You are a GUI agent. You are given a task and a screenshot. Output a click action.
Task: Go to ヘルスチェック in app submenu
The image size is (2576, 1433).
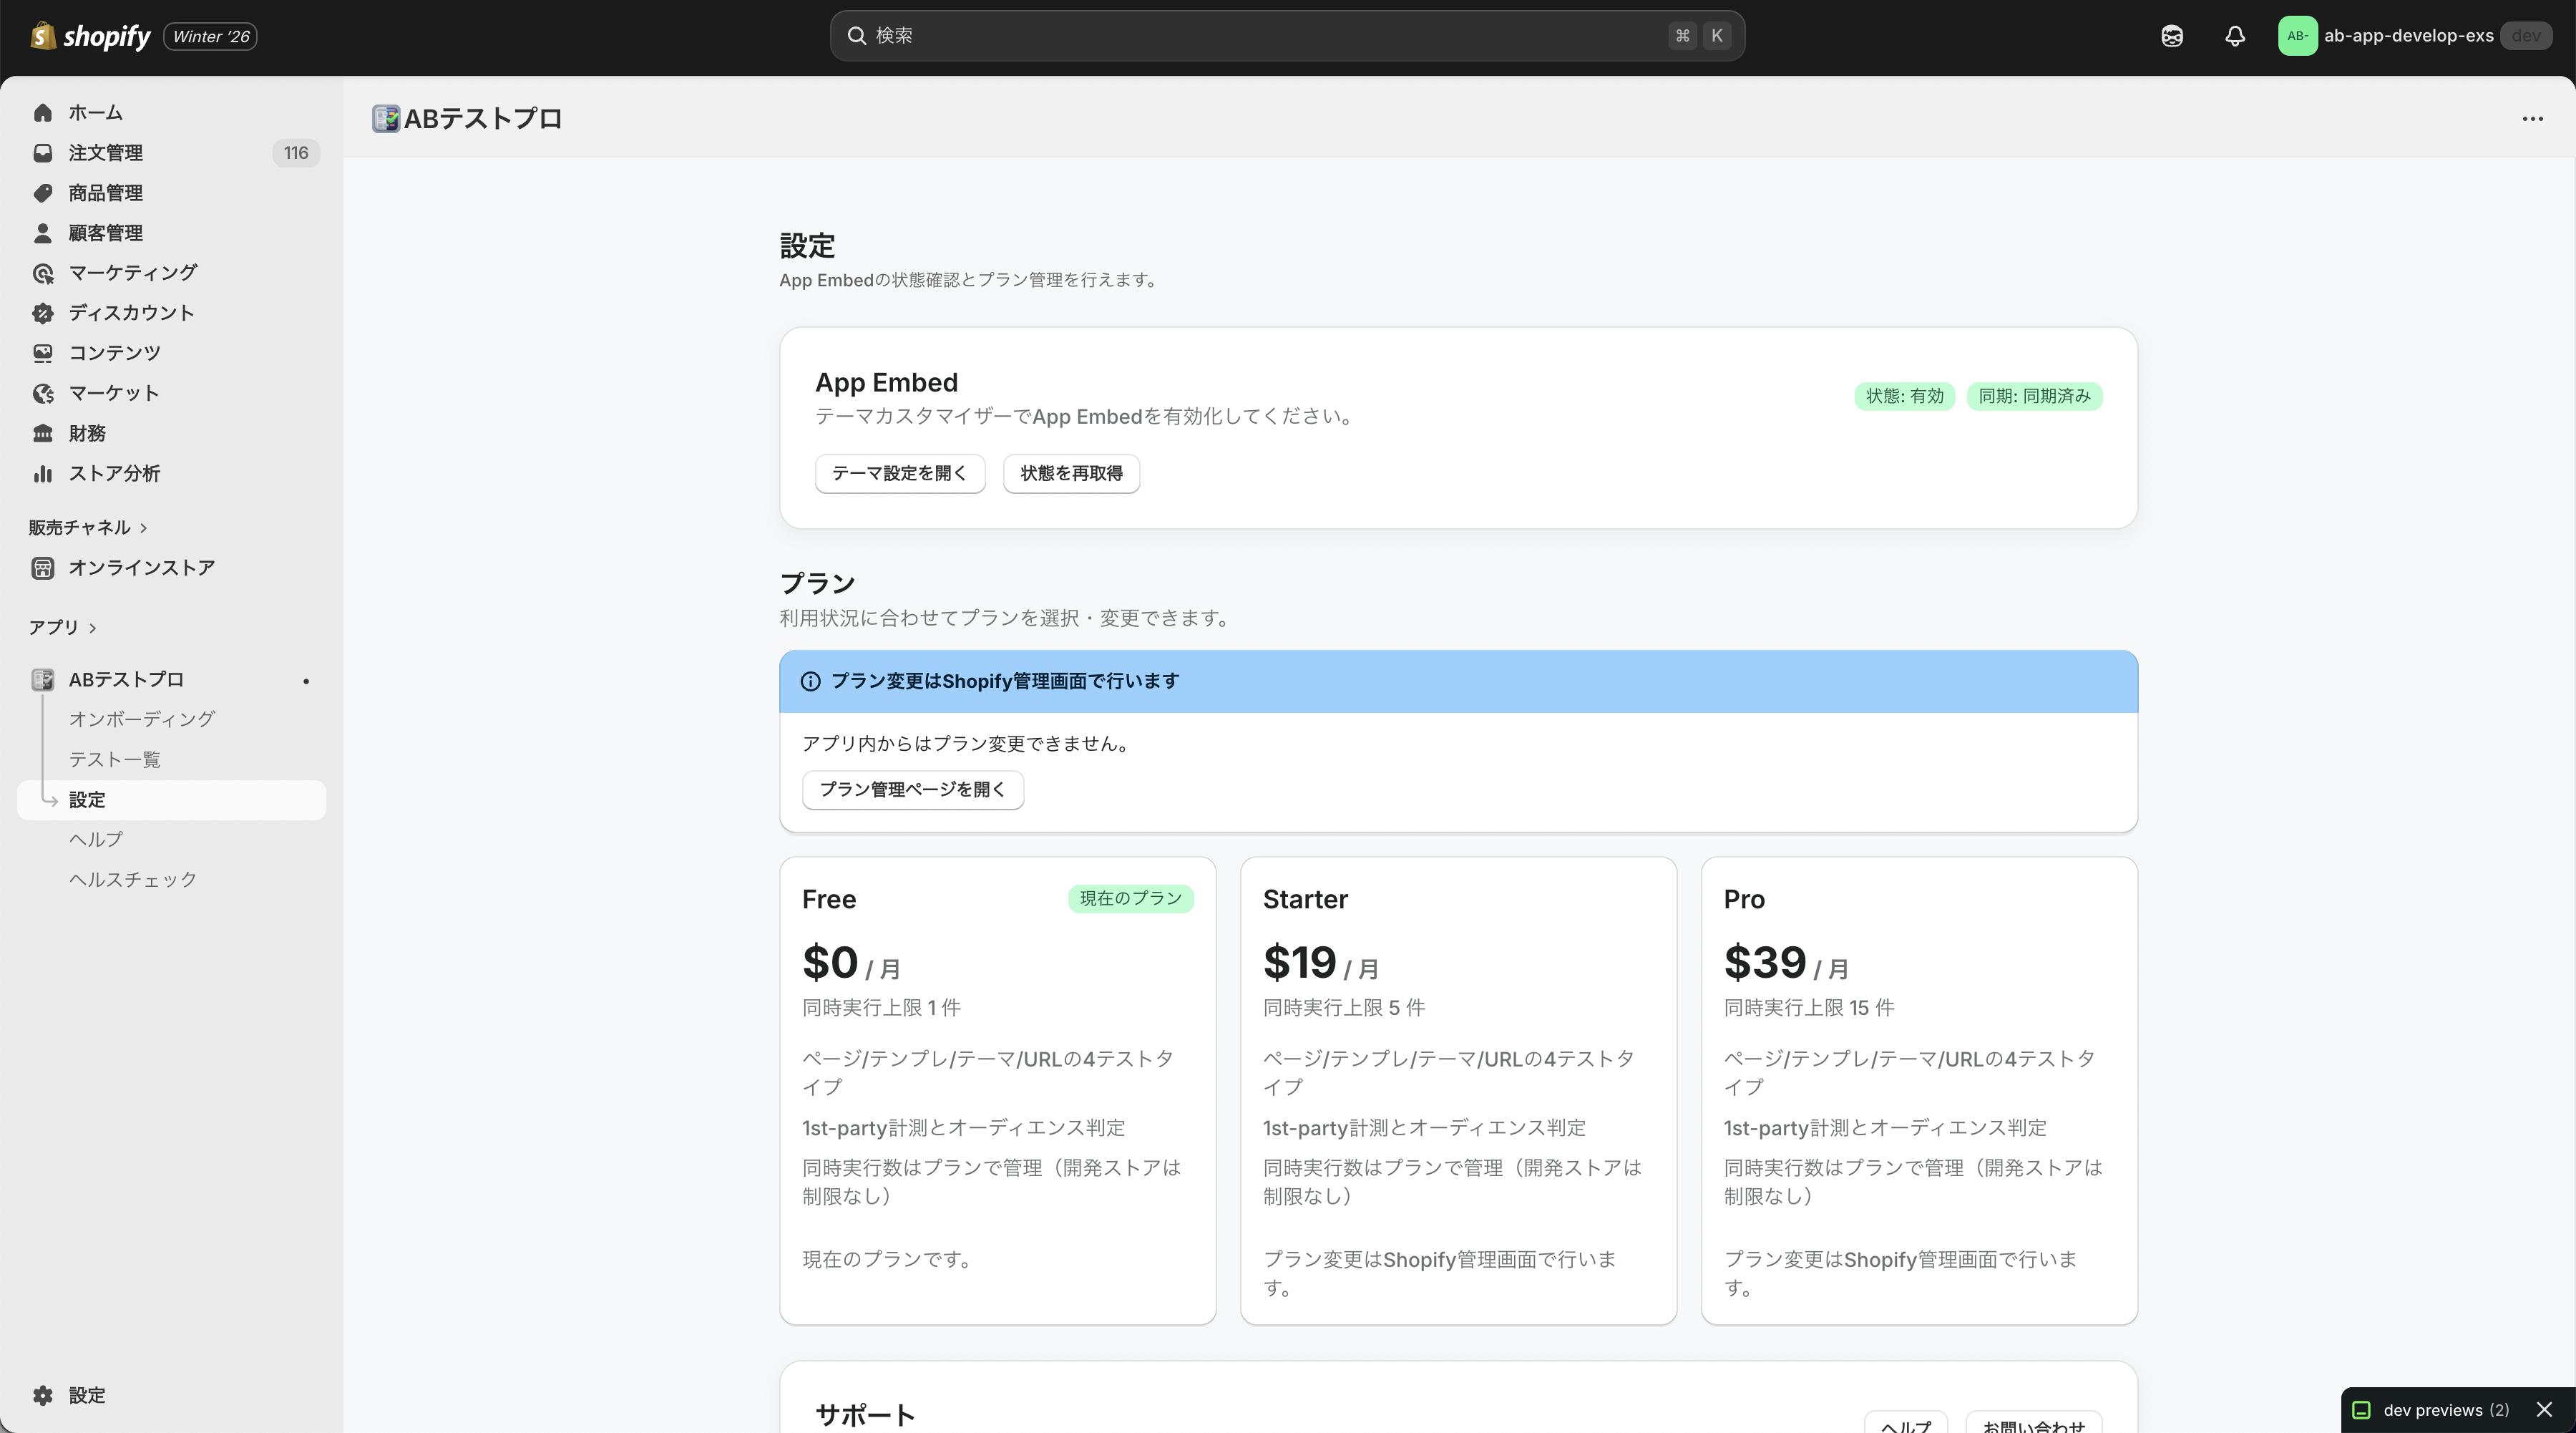coord(133,880)
